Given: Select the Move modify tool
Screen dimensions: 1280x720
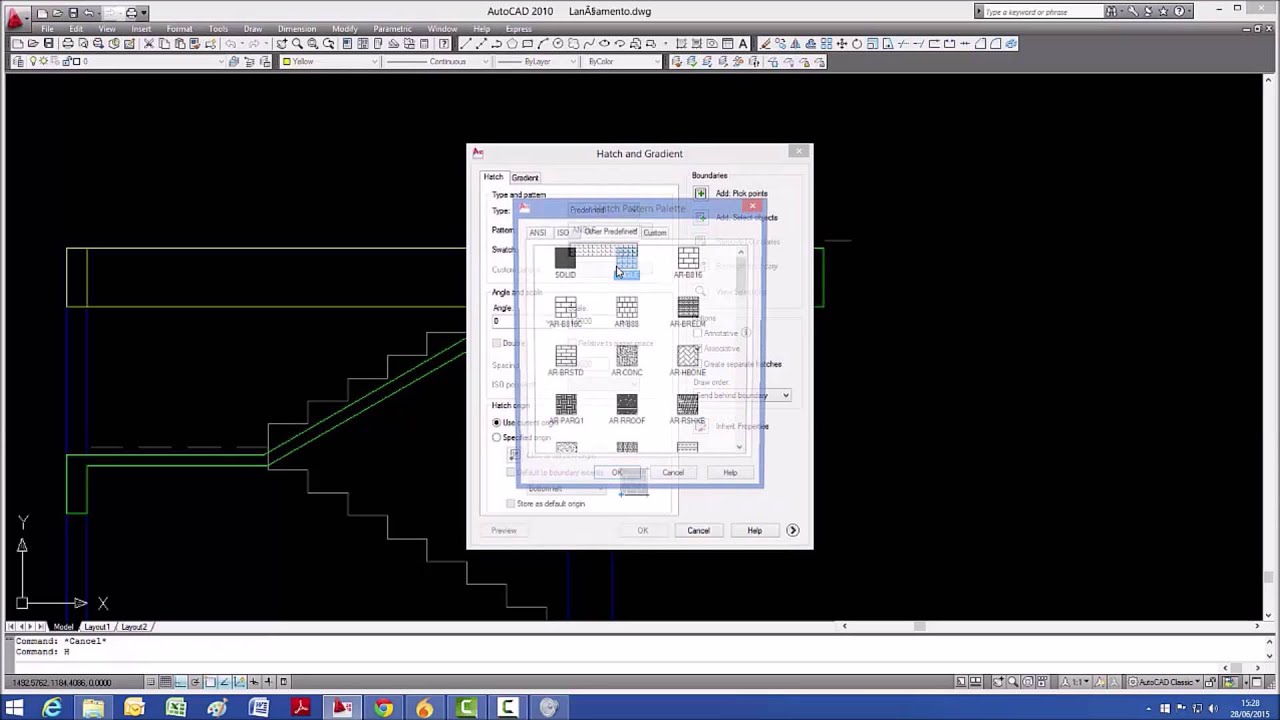Looking at the screenshot, I should (842, 44).
